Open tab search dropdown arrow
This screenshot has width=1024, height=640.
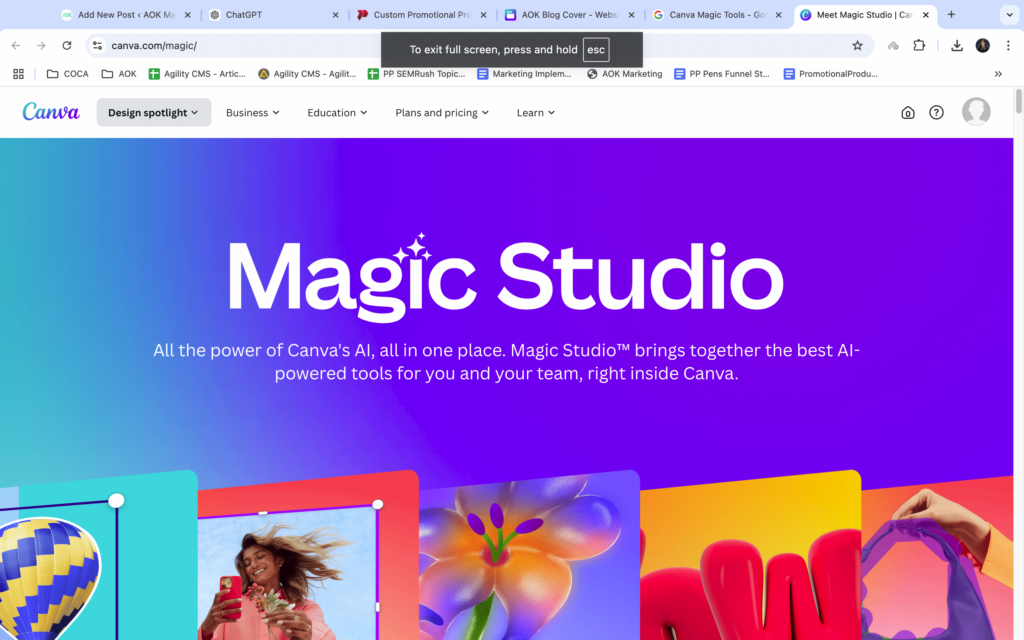[x=1009, y=14]
